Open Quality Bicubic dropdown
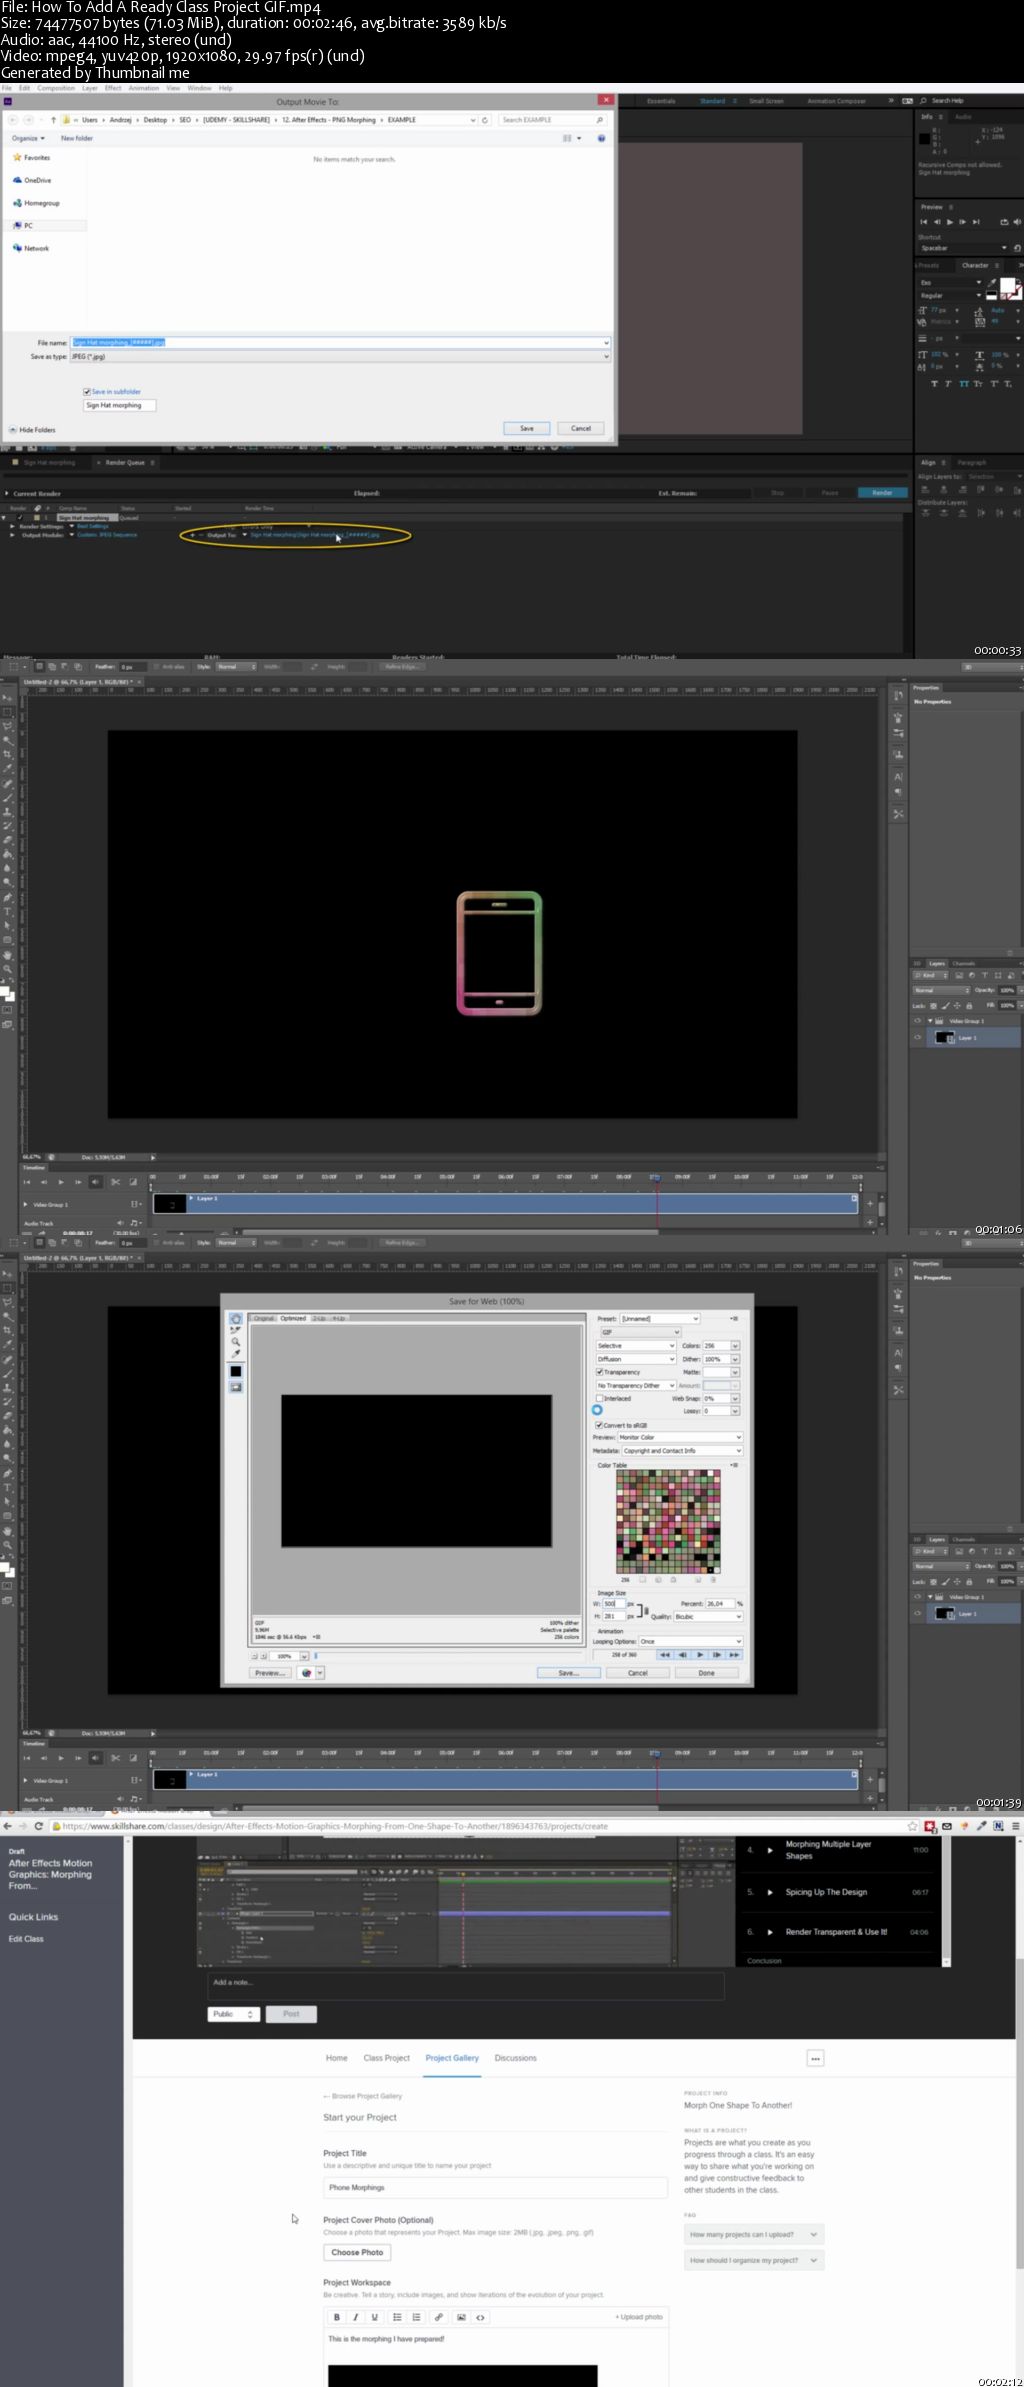 pyautogui.click(x=708, y=1616)
